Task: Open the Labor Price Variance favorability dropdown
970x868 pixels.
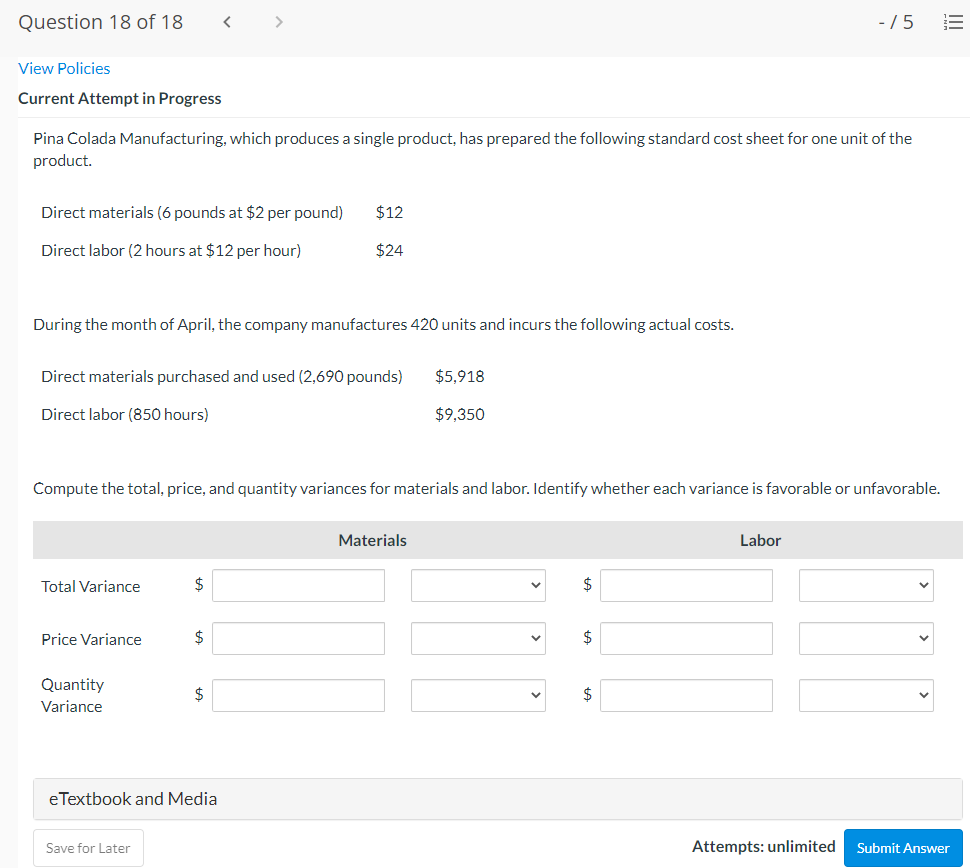Action: pyautogui.click(x=866, y=638)
